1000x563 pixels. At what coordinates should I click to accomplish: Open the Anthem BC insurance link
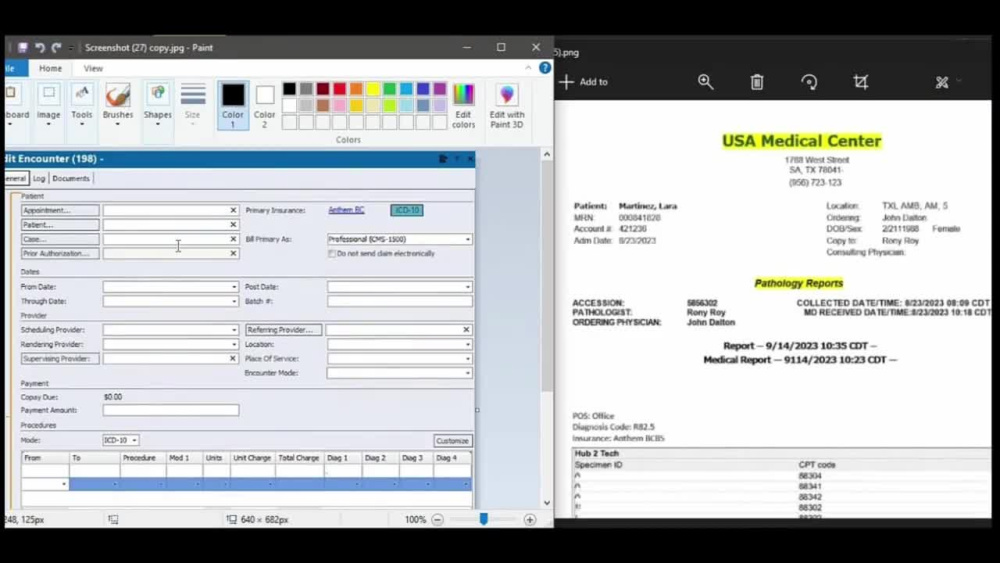click(346, 210)
